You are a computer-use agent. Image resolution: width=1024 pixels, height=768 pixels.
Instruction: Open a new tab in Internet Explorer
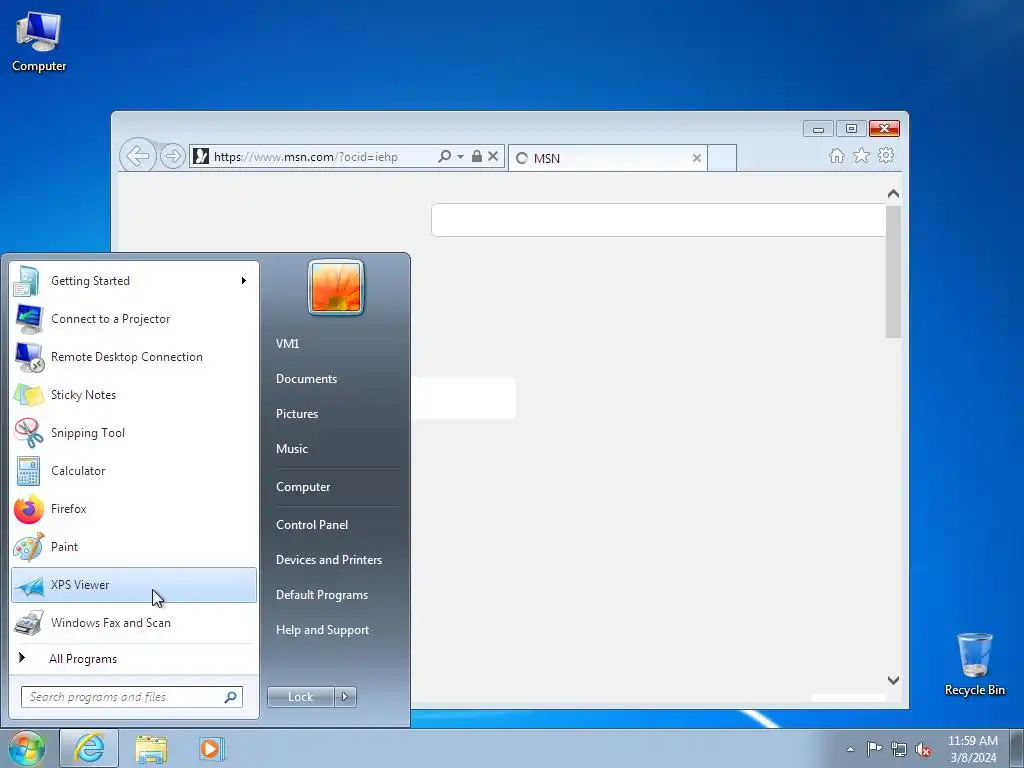click(722, 158)
